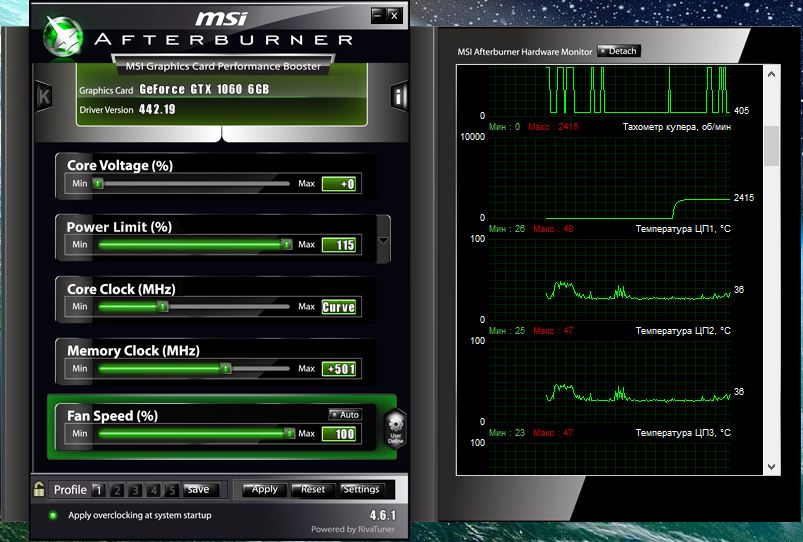The width and height of the screenshot is (803, 542).
Task: Click the version number 4.6.1 text
Action: click(x=383, y=515)
